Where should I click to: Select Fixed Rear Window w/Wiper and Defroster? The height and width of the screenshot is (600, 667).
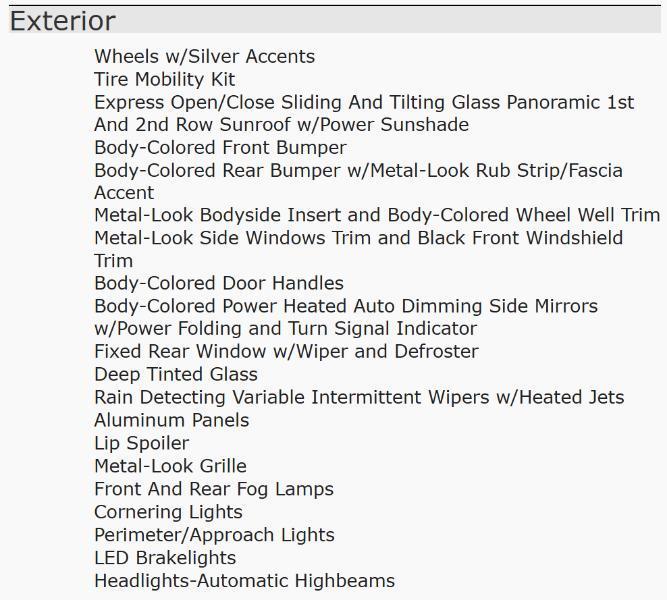286,352
